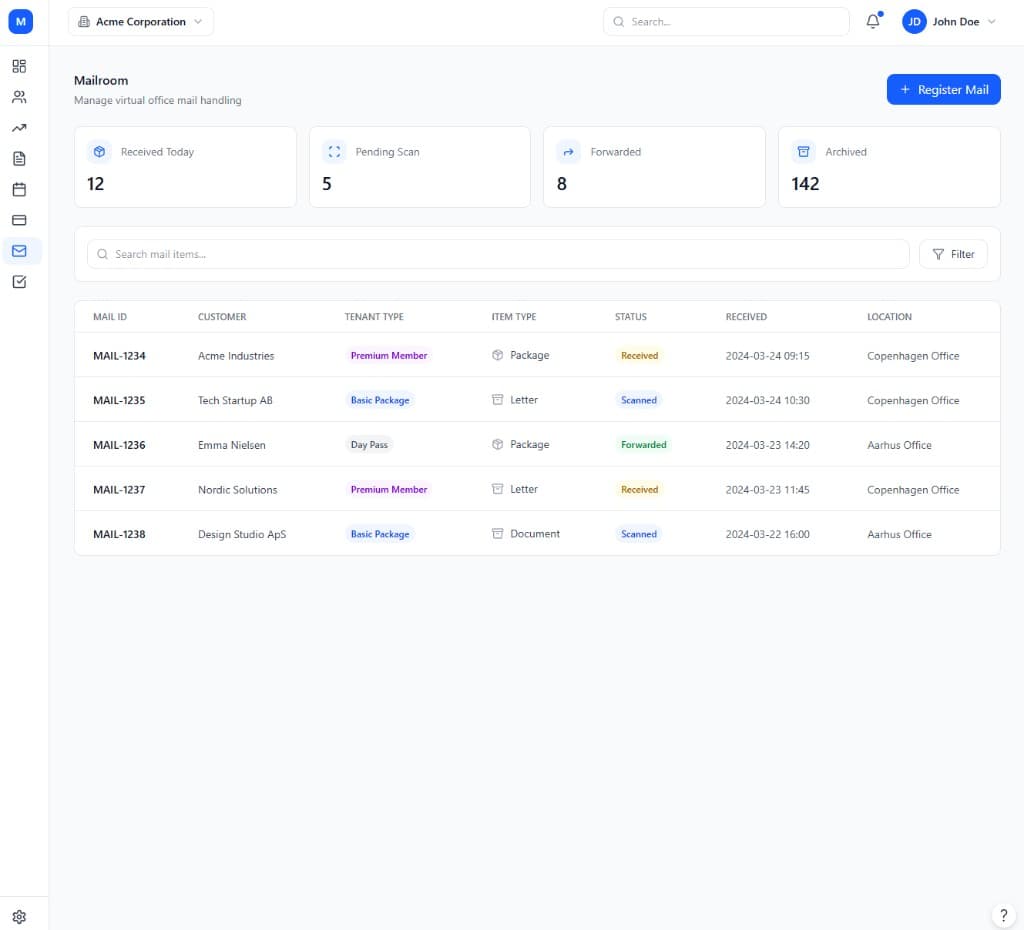Open the help question mark button
This screenshot has width=1024, height=930.
pyautogui.click(x=1004, y=915)
